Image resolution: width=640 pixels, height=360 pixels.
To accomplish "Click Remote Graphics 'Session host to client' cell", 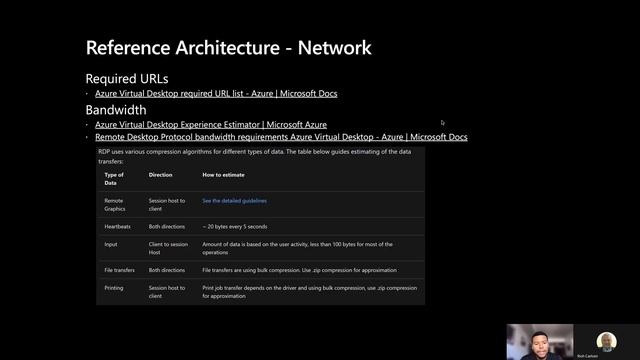I will [167, 204].
